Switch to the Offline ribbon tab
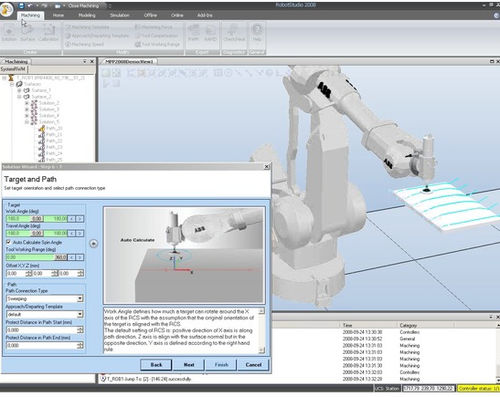This screenshot has width=500, height=397. pyautogui.click(x=150, y=15)
